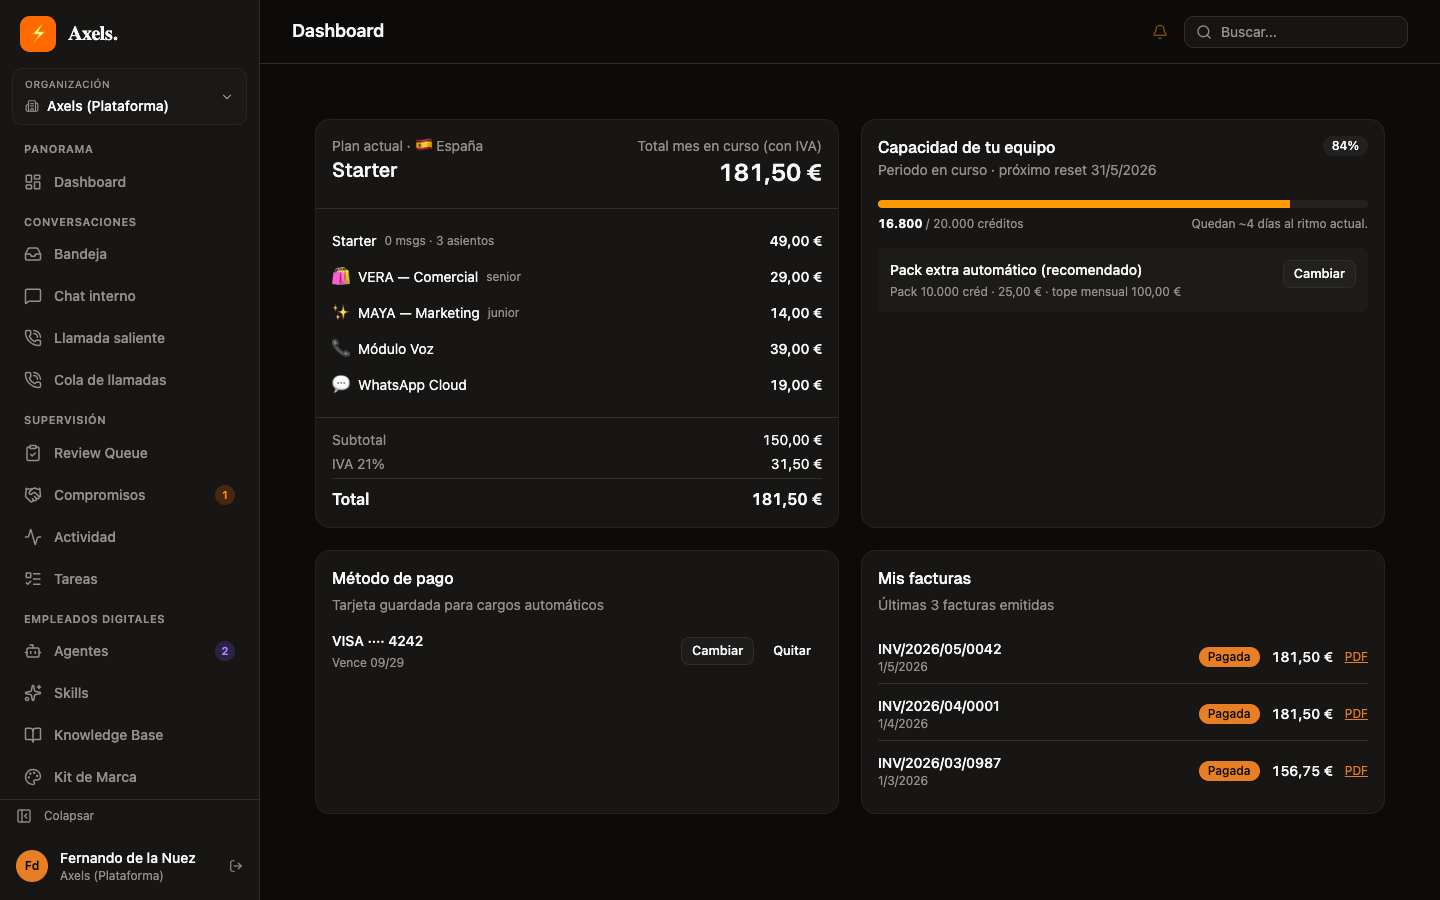Open Knowledge Base book icon
This screenshot has width=1440, height=900.
pos(33,735)
